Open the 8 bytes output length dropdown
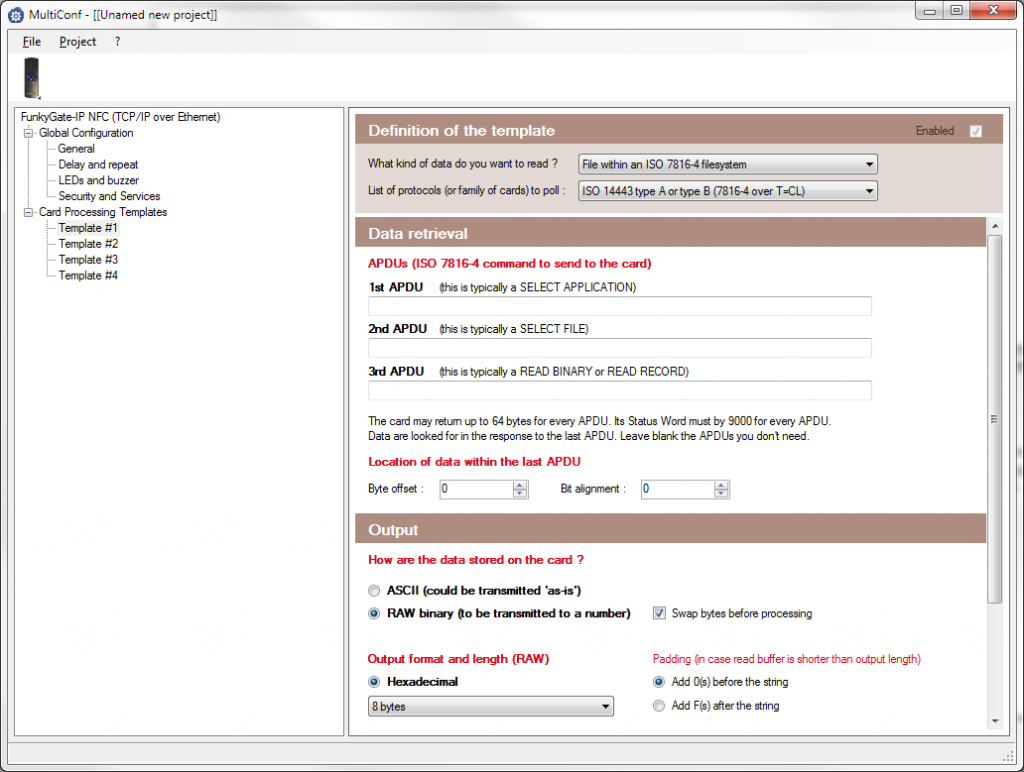 [x=490, y=706]
